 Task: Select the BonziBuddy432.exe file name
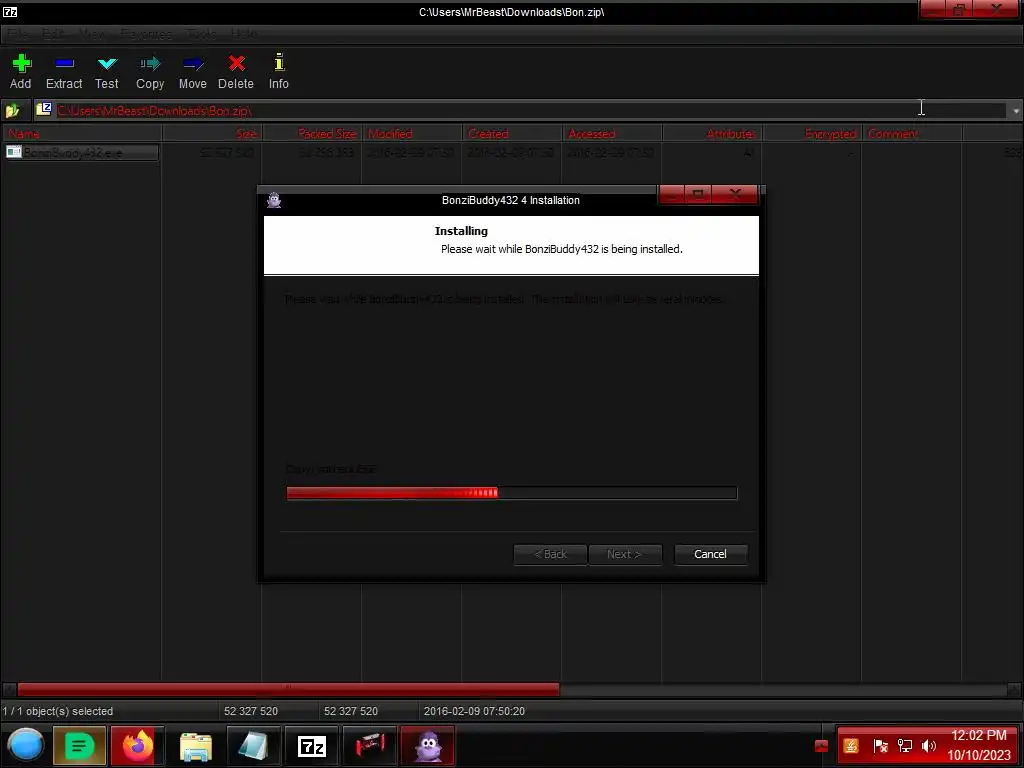tap(72, 152)
